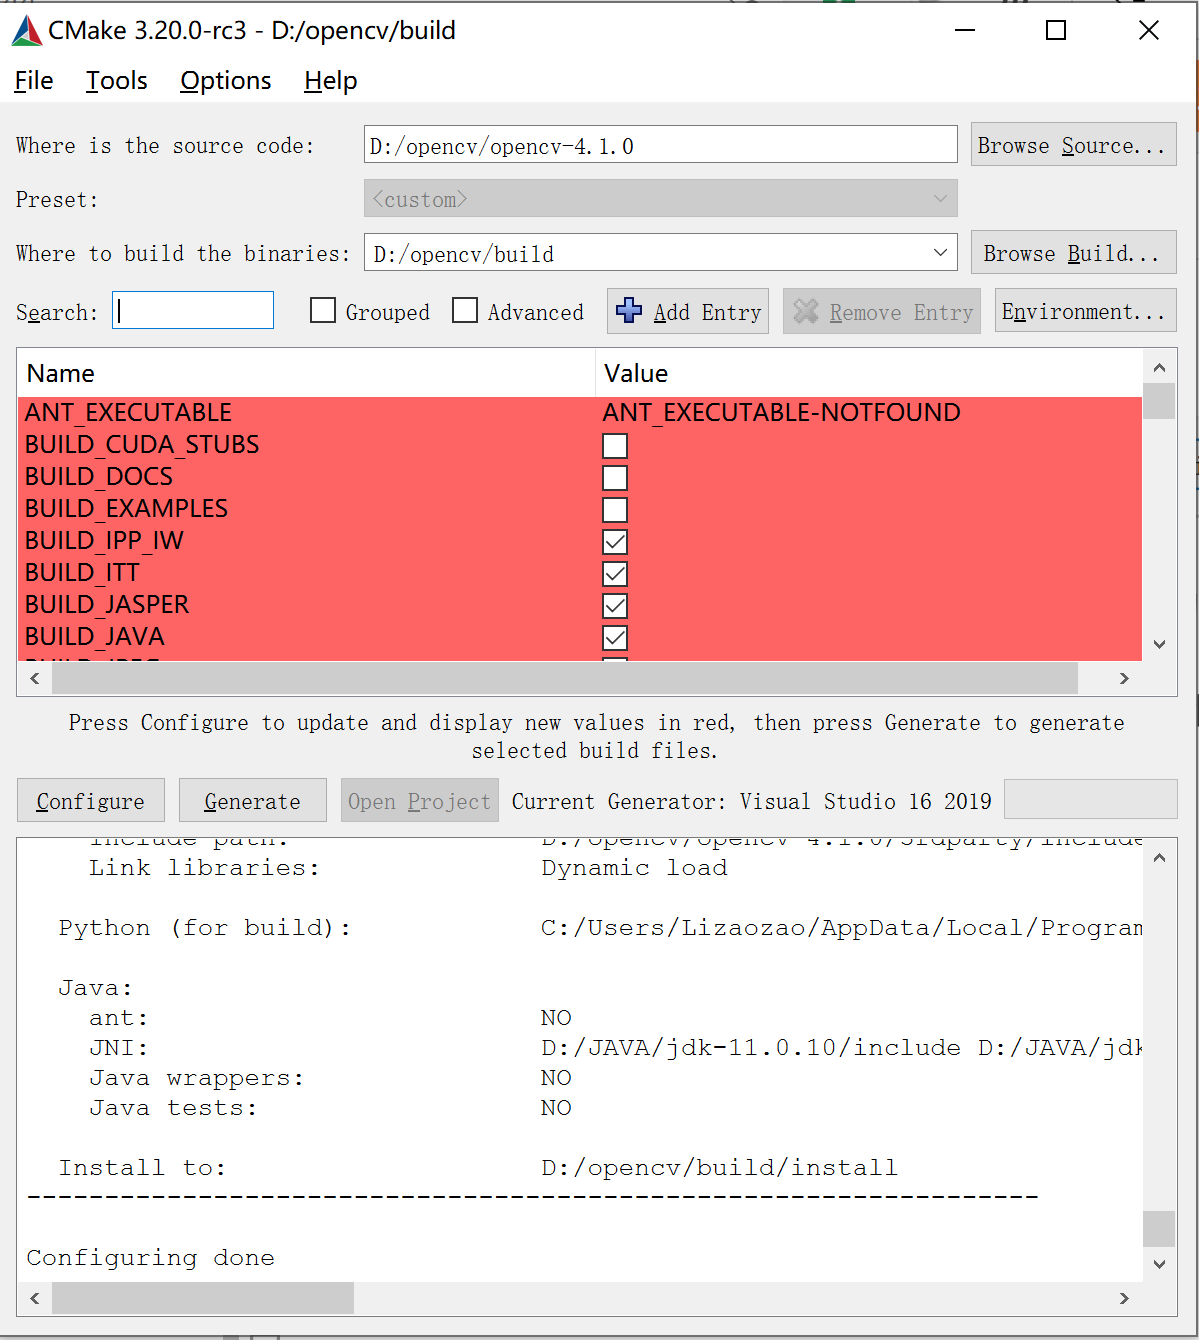This screenshot has width=1199, height=1340.
Task: Click inside the Search field
Action: 192,310
